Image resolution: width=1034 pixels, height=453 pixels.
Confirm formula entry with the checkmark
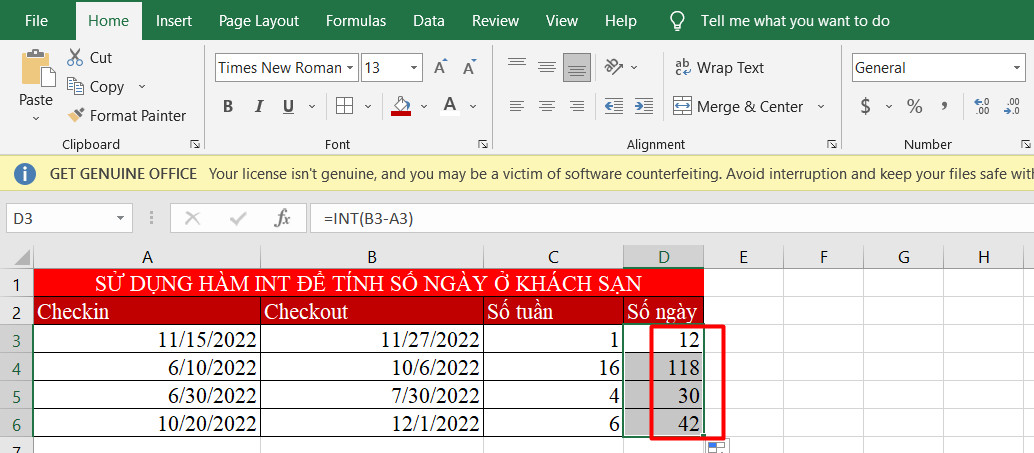point(237,218)
